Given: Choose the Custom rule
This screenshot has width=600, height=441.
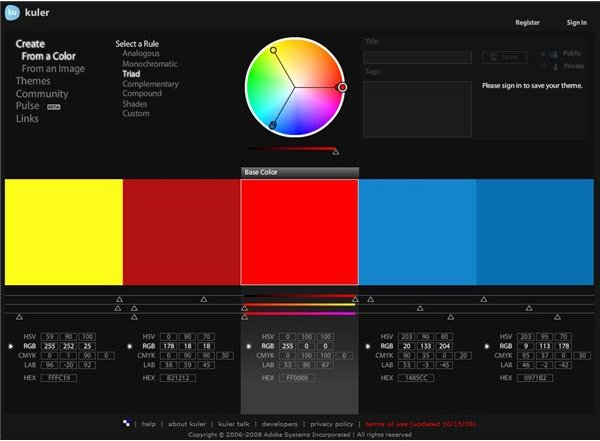Looking at the screenshot, I should (136, 113).
